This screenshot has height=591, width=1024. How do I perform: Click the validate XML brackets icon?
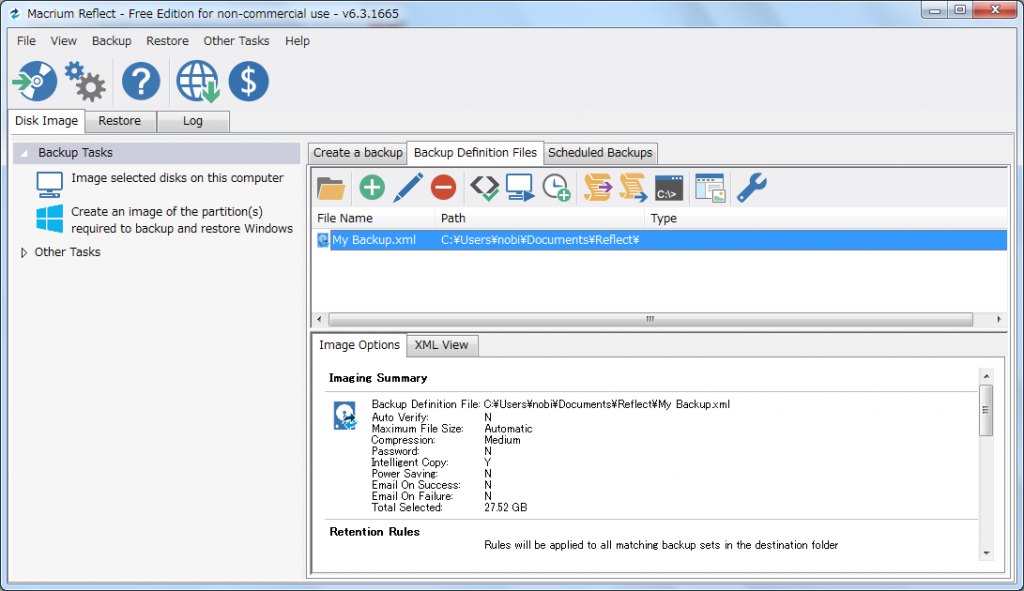coord(485,187)
